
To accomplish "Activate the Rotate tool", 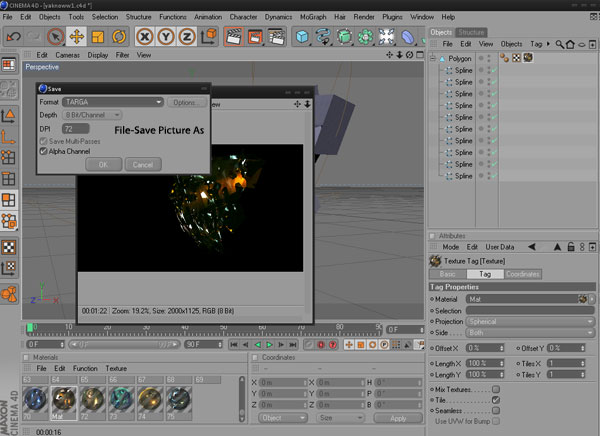I will pos(119,37).
